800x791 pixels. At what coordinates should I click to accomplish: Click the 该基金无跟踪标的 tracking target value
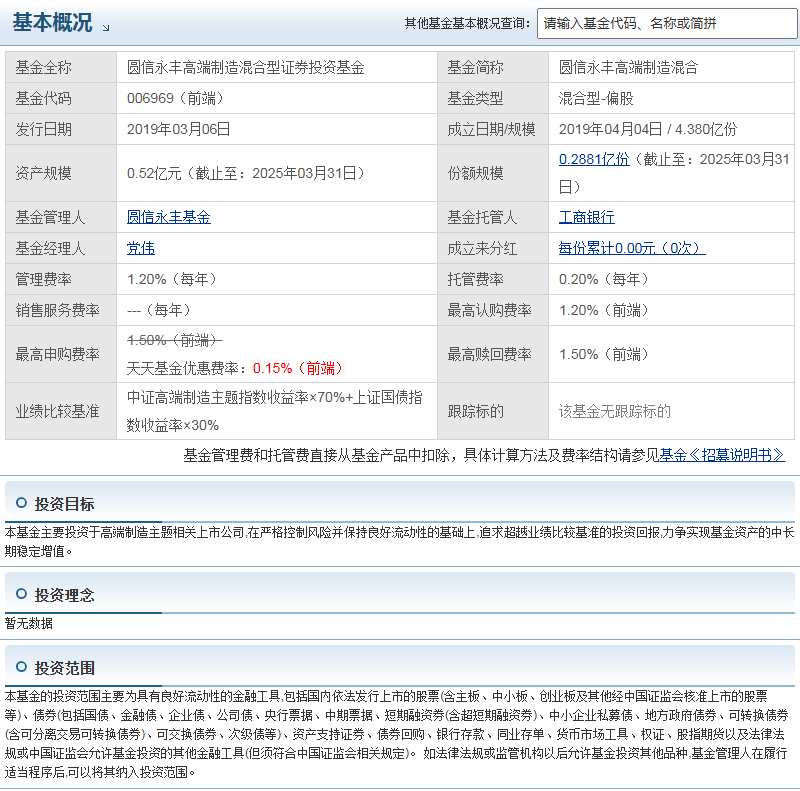click(x=614, y=411)
